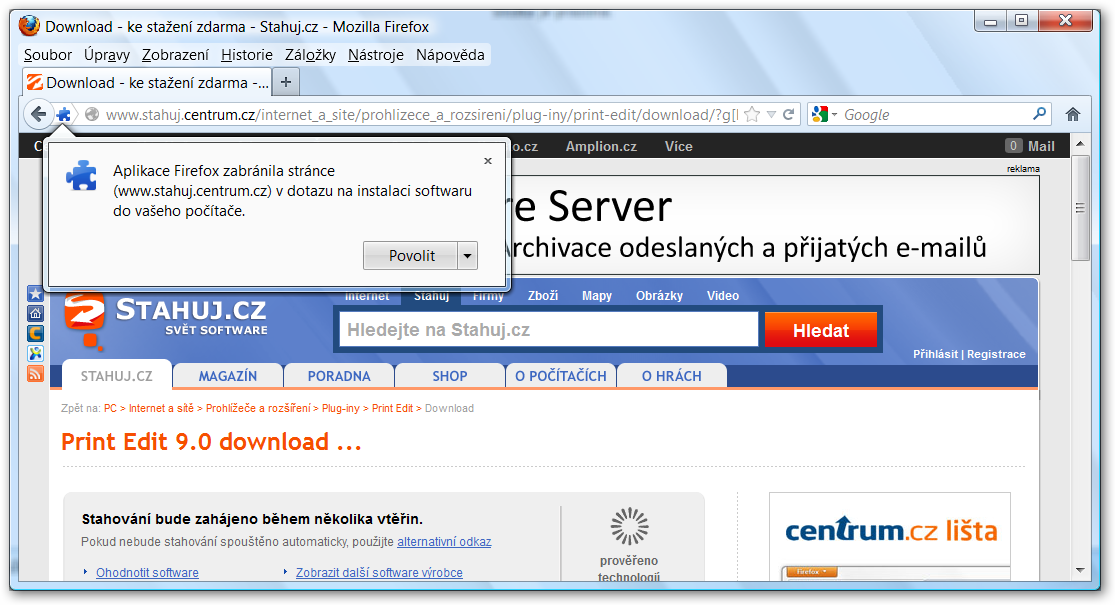Click the Zboží search category
The height and width of the screenshot is (605, 1115).
click(x=543, y=296)
